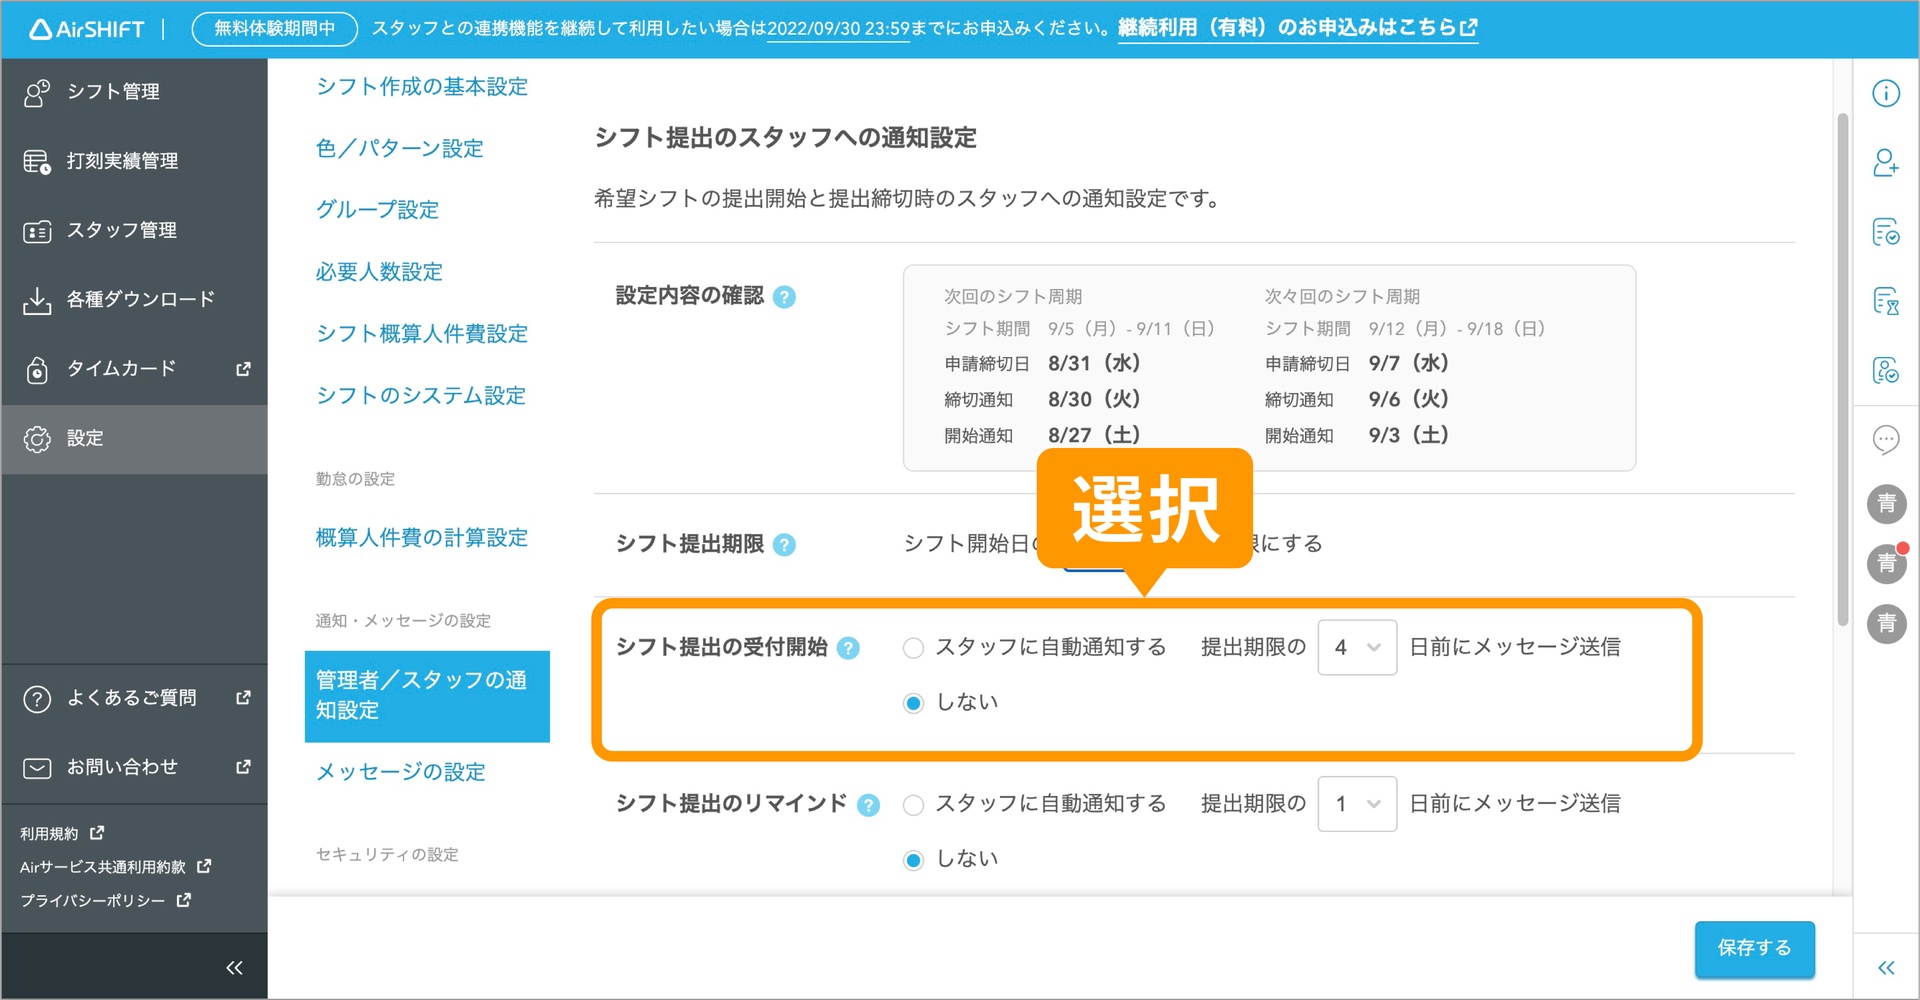Open the chat bubble icon on right sidebar
Image resolution: width=1920 pixels, height=1000 pixels.
1886,440
